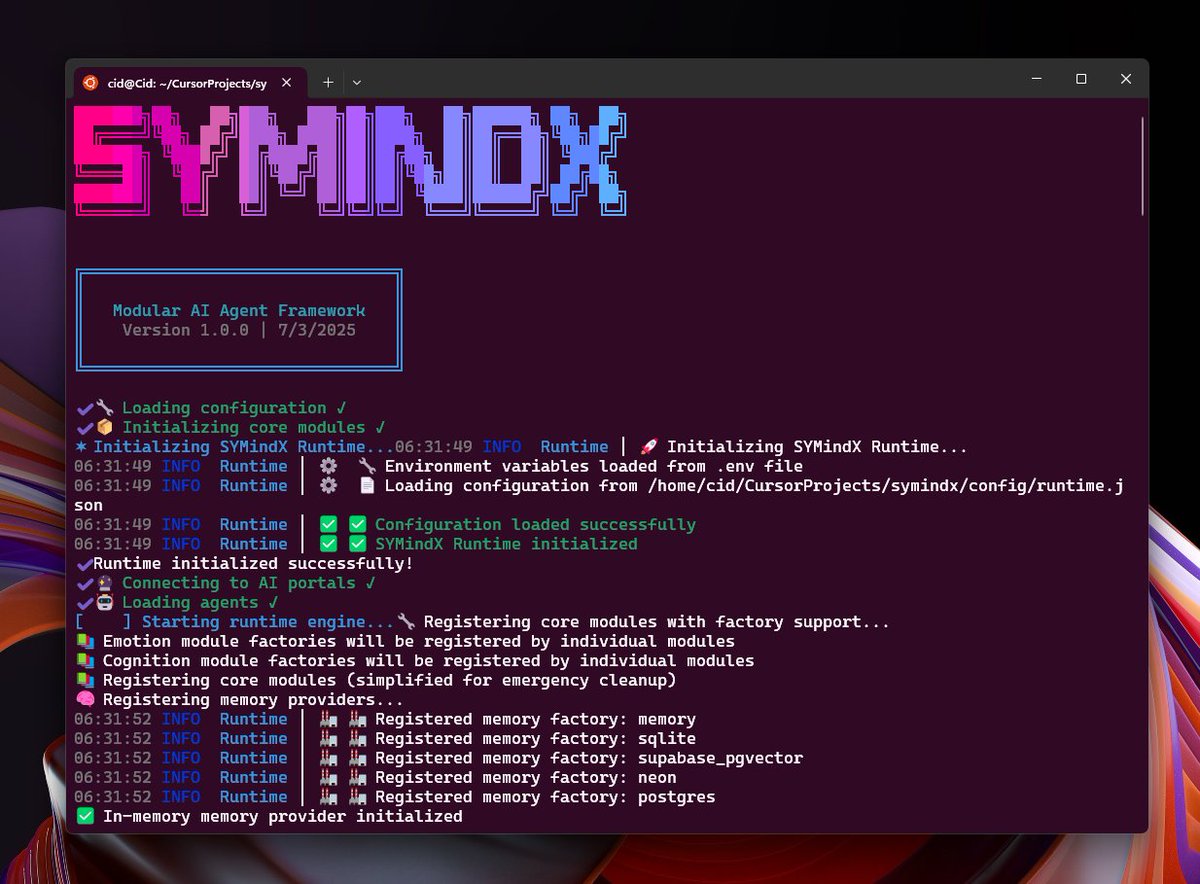
Task: Click 06:31:49 timestamp on Environment variables row
Action: coord(113,466)
